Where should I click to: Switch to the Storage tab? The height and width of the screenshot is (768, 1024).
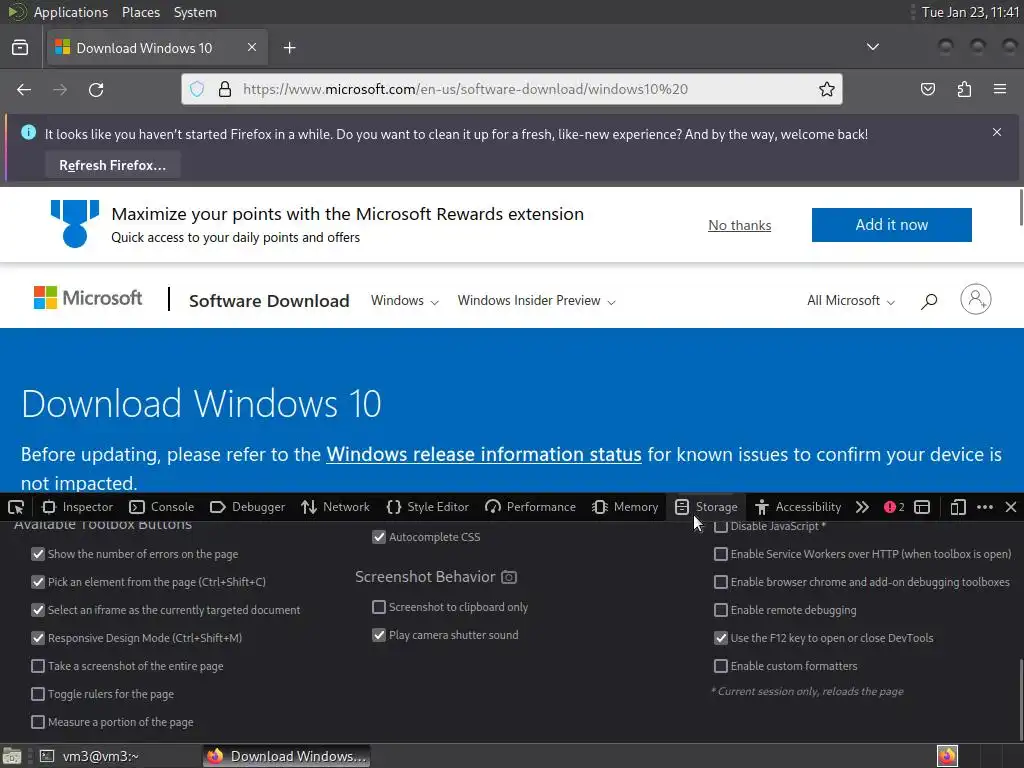click(707, 507)
